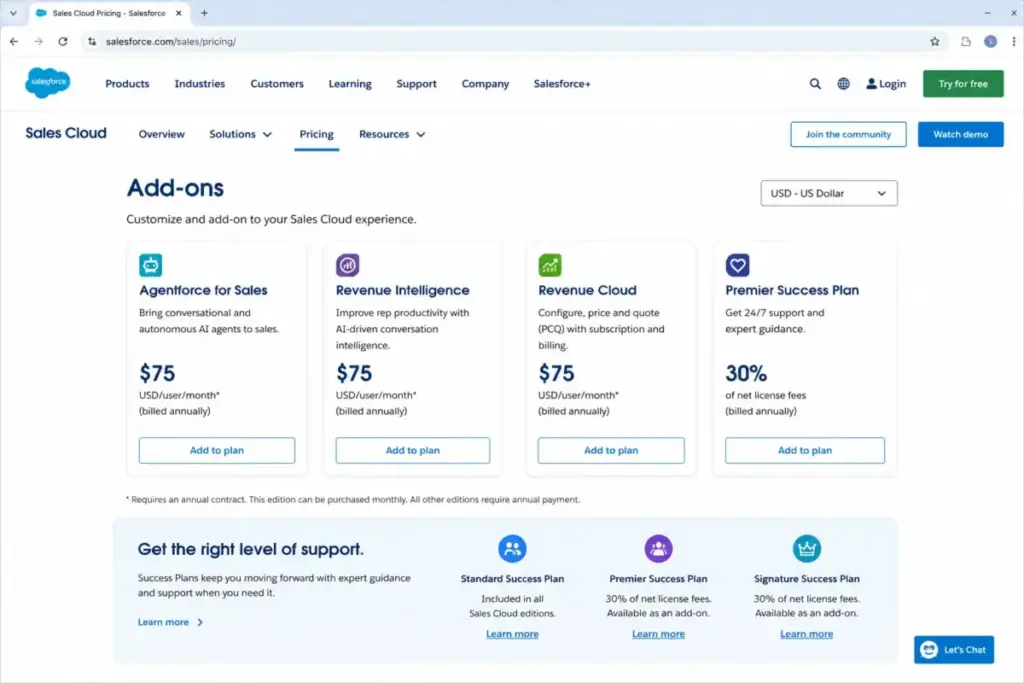
Task: Open the Learning menu
Action: point(350,84)
